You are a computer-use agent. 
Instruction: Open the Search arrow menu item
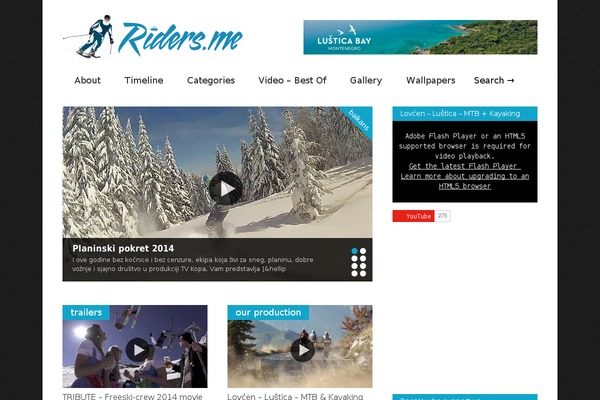(x=494, y=80)
